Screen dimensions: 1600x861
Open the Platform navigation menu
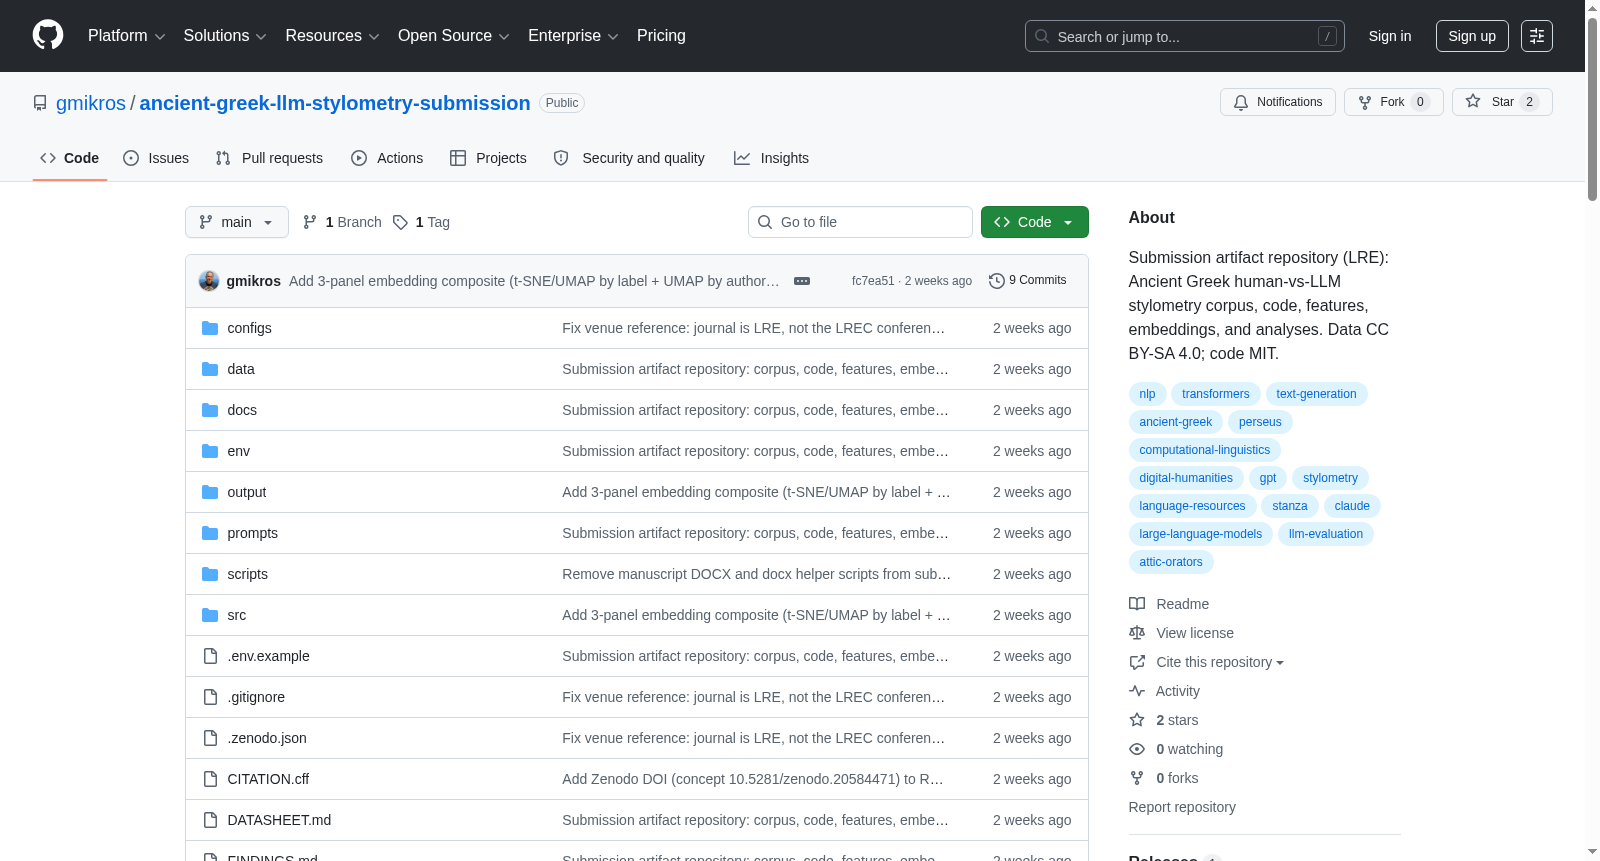126,36
